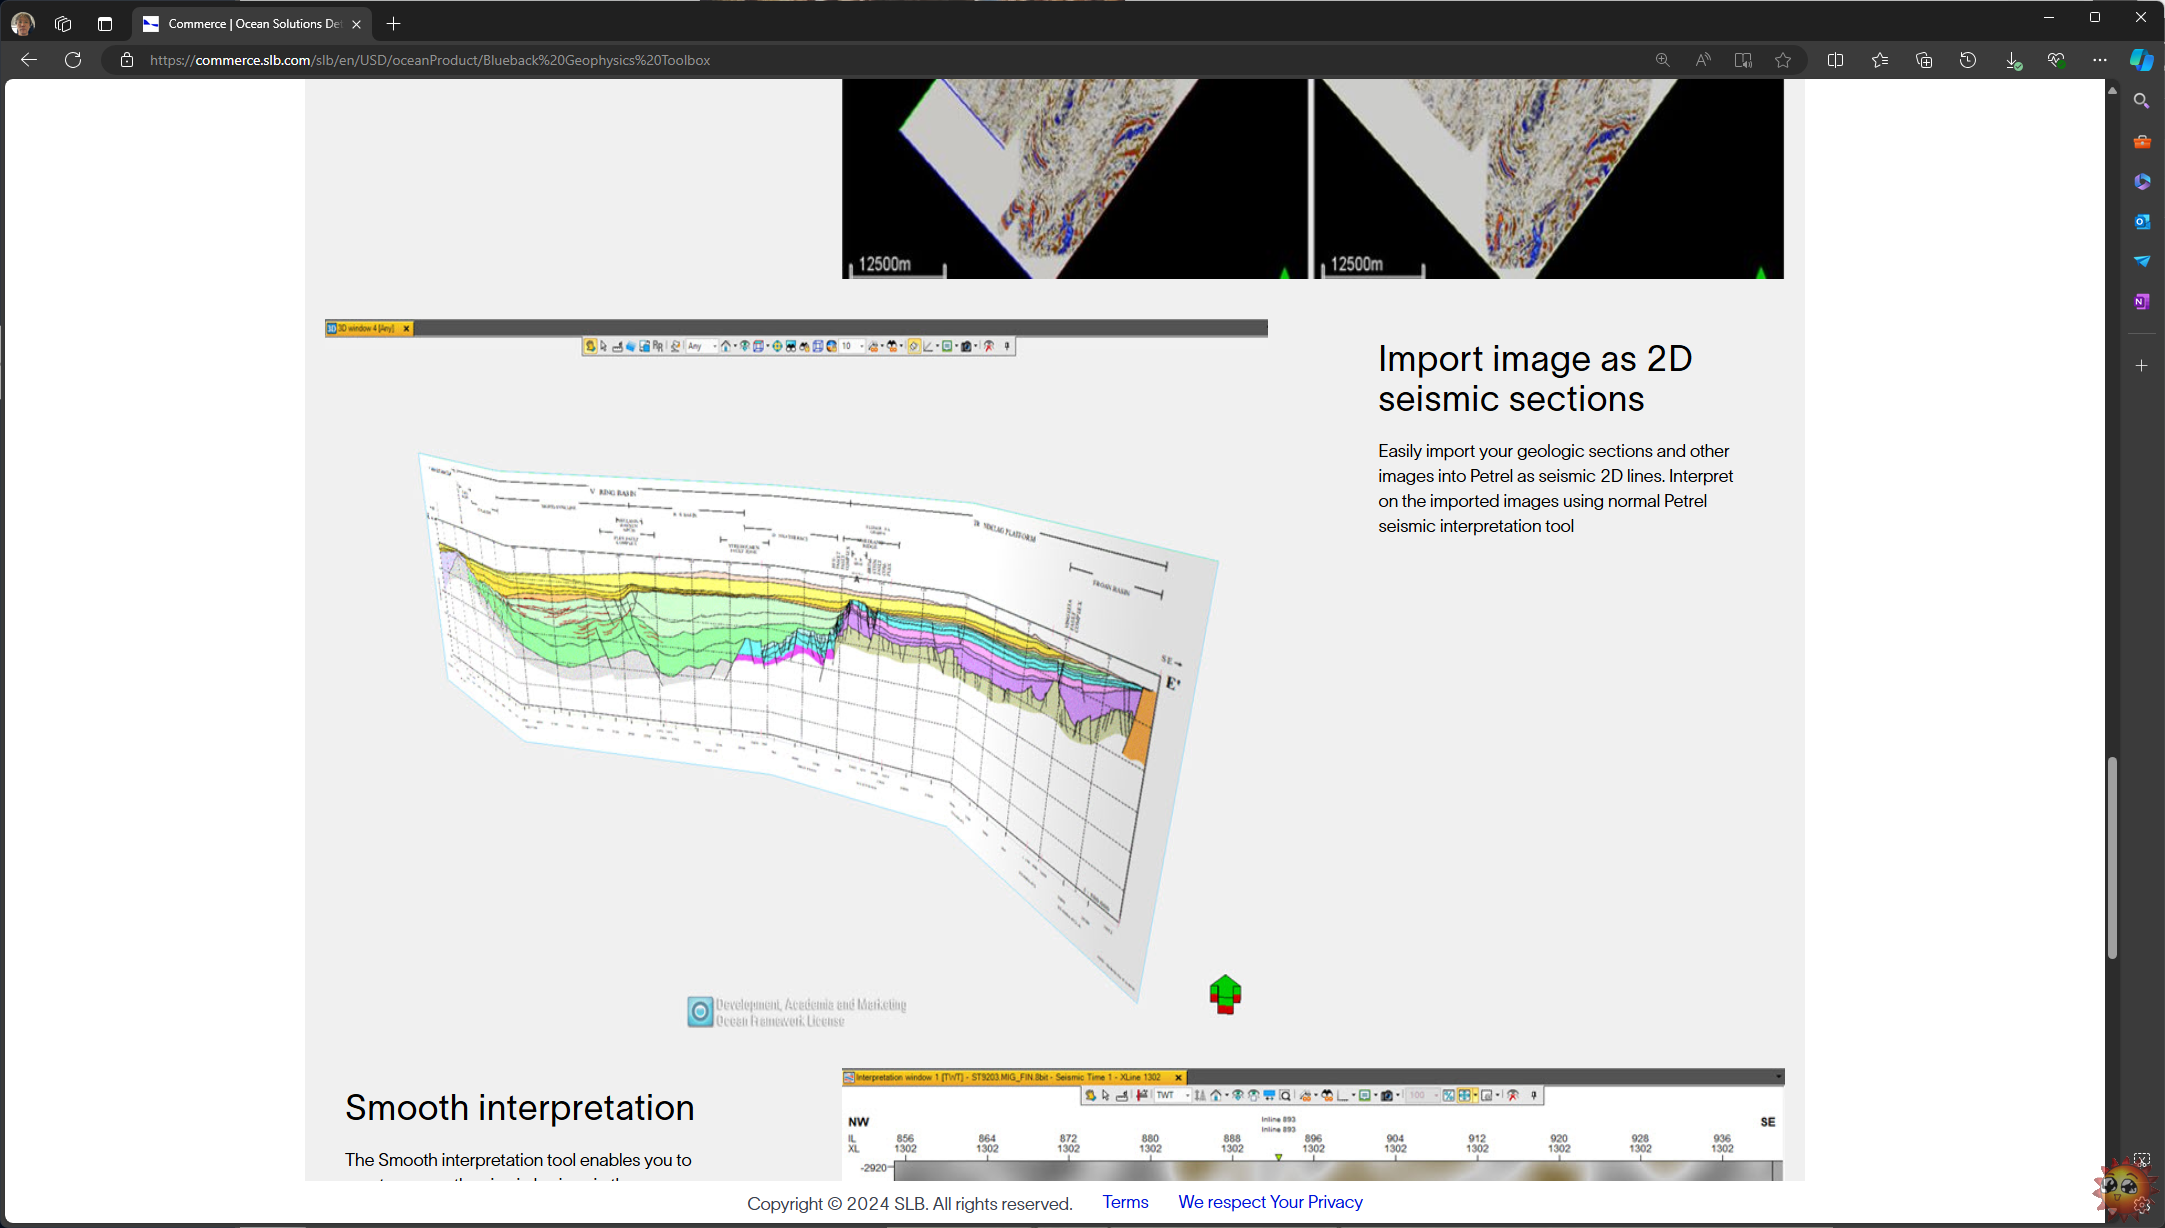
Task: Open Drop paper-plane icon in sidebar
Action: [2142, 261]
